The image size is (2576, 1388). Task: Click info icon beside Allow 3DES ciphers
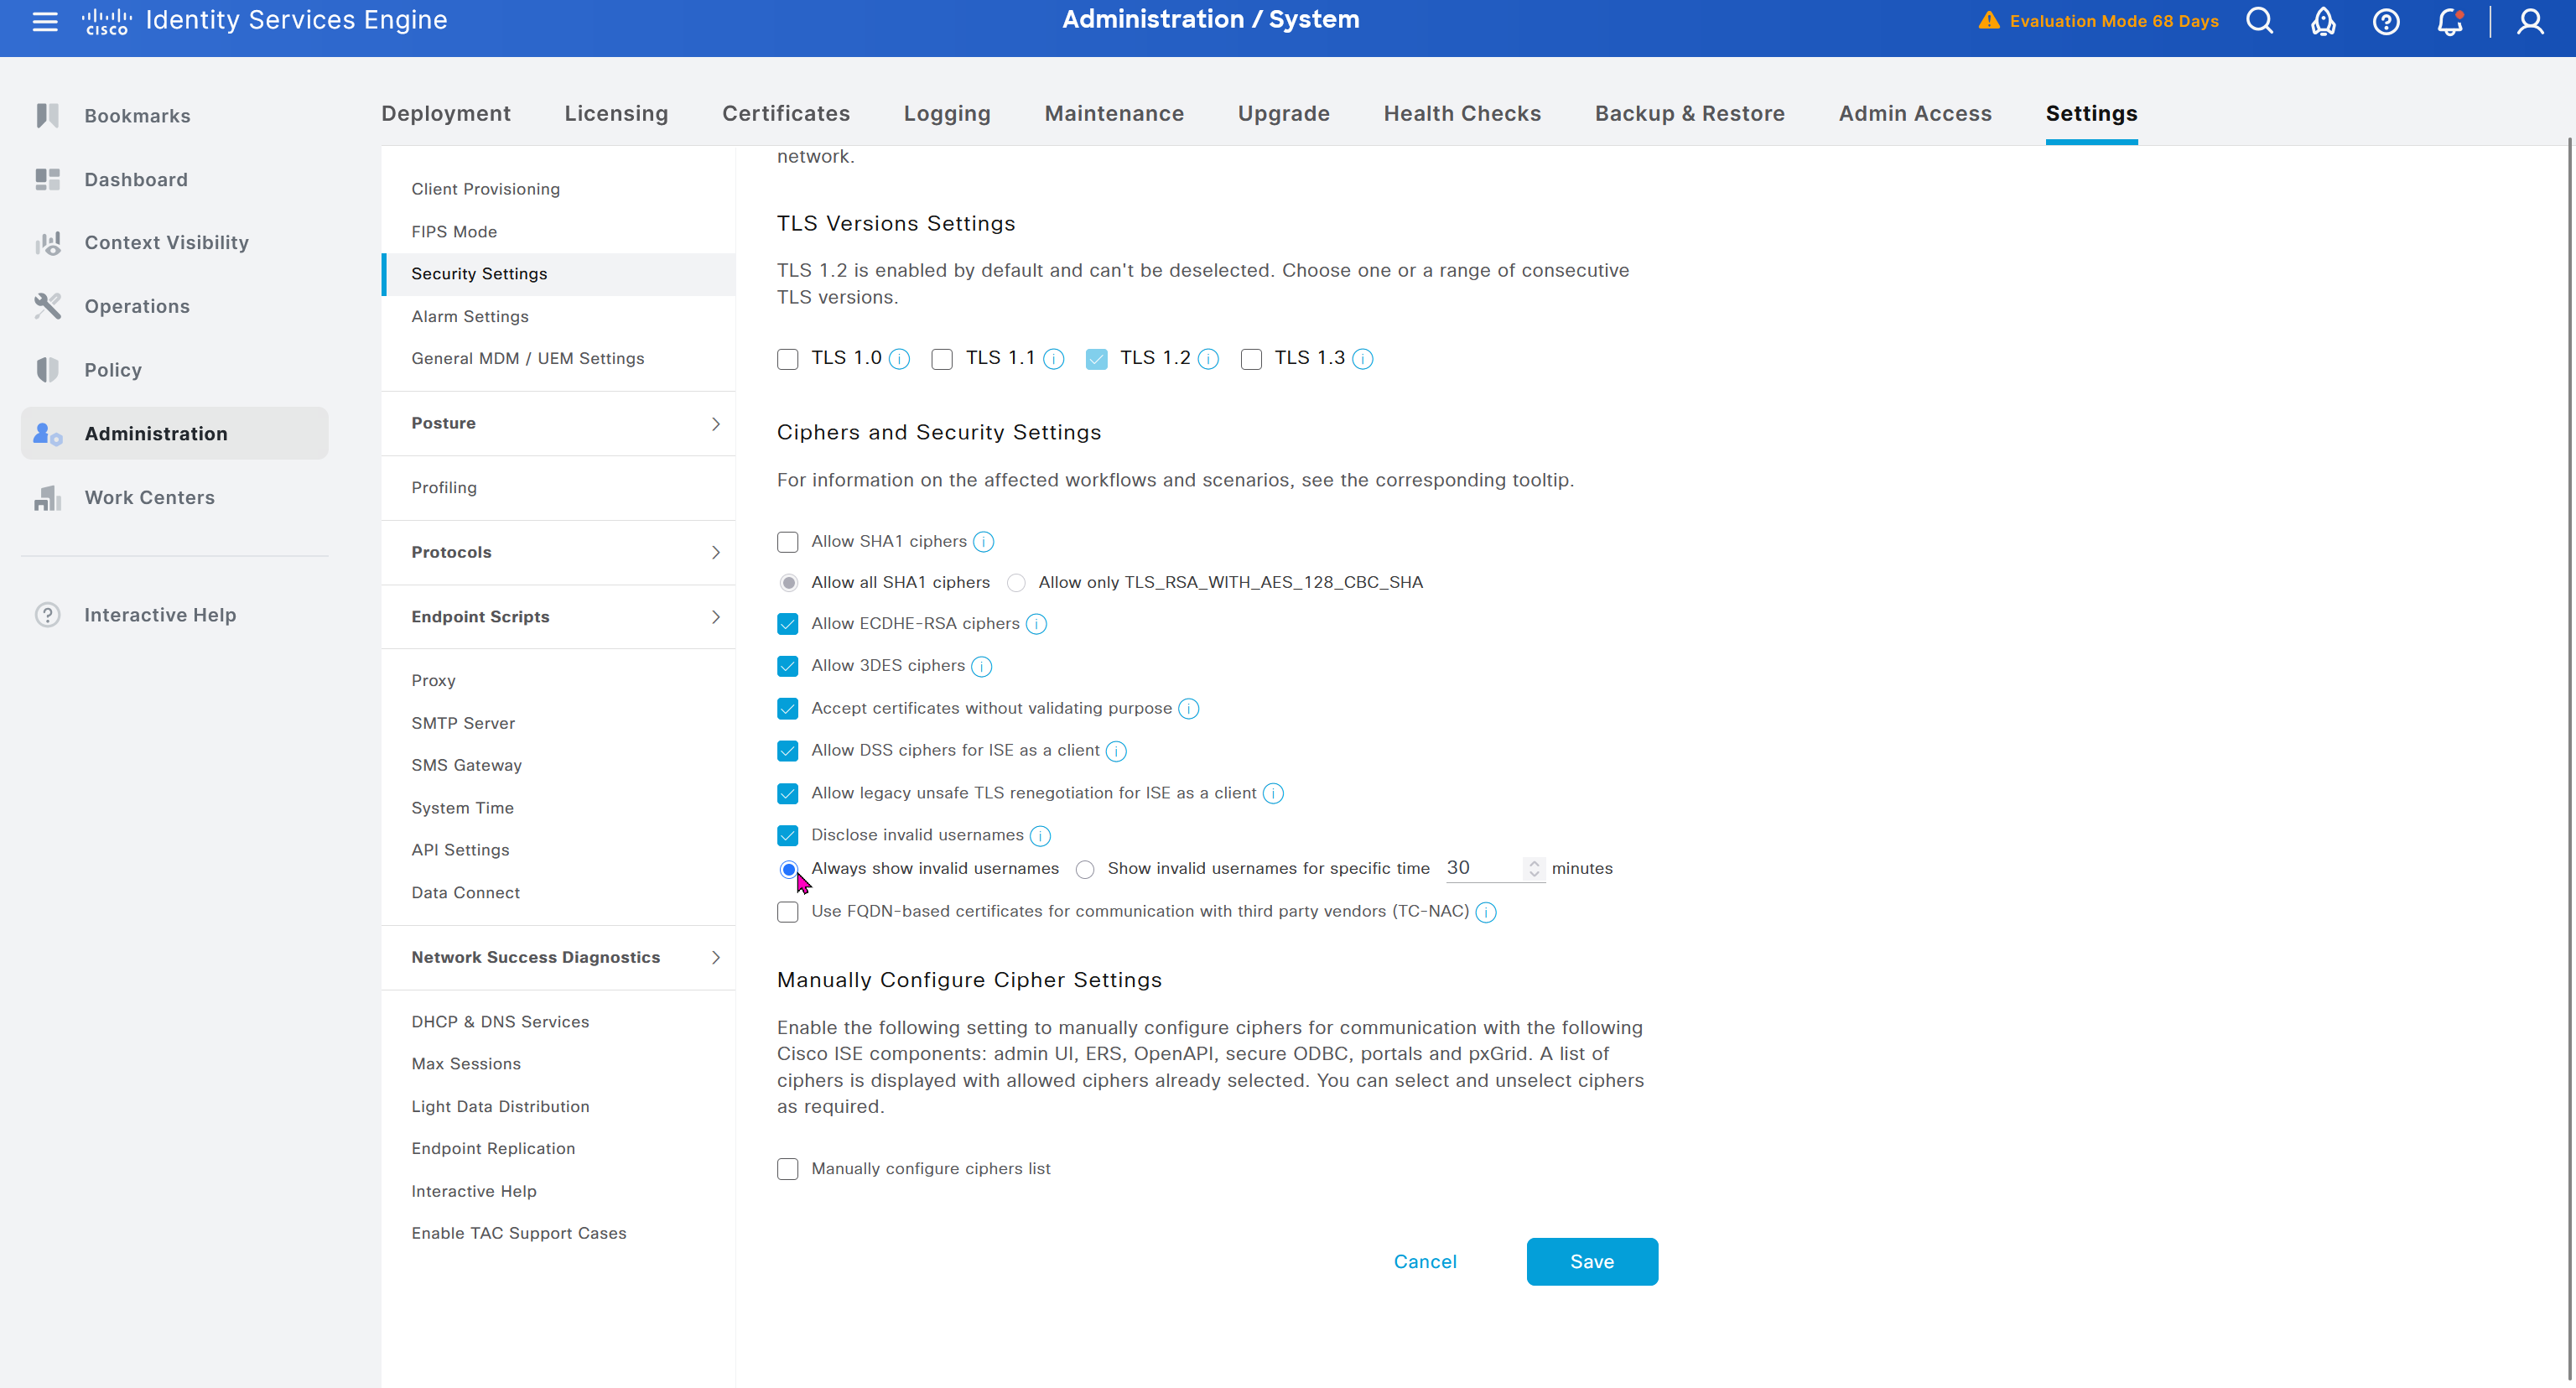(982, 667)
